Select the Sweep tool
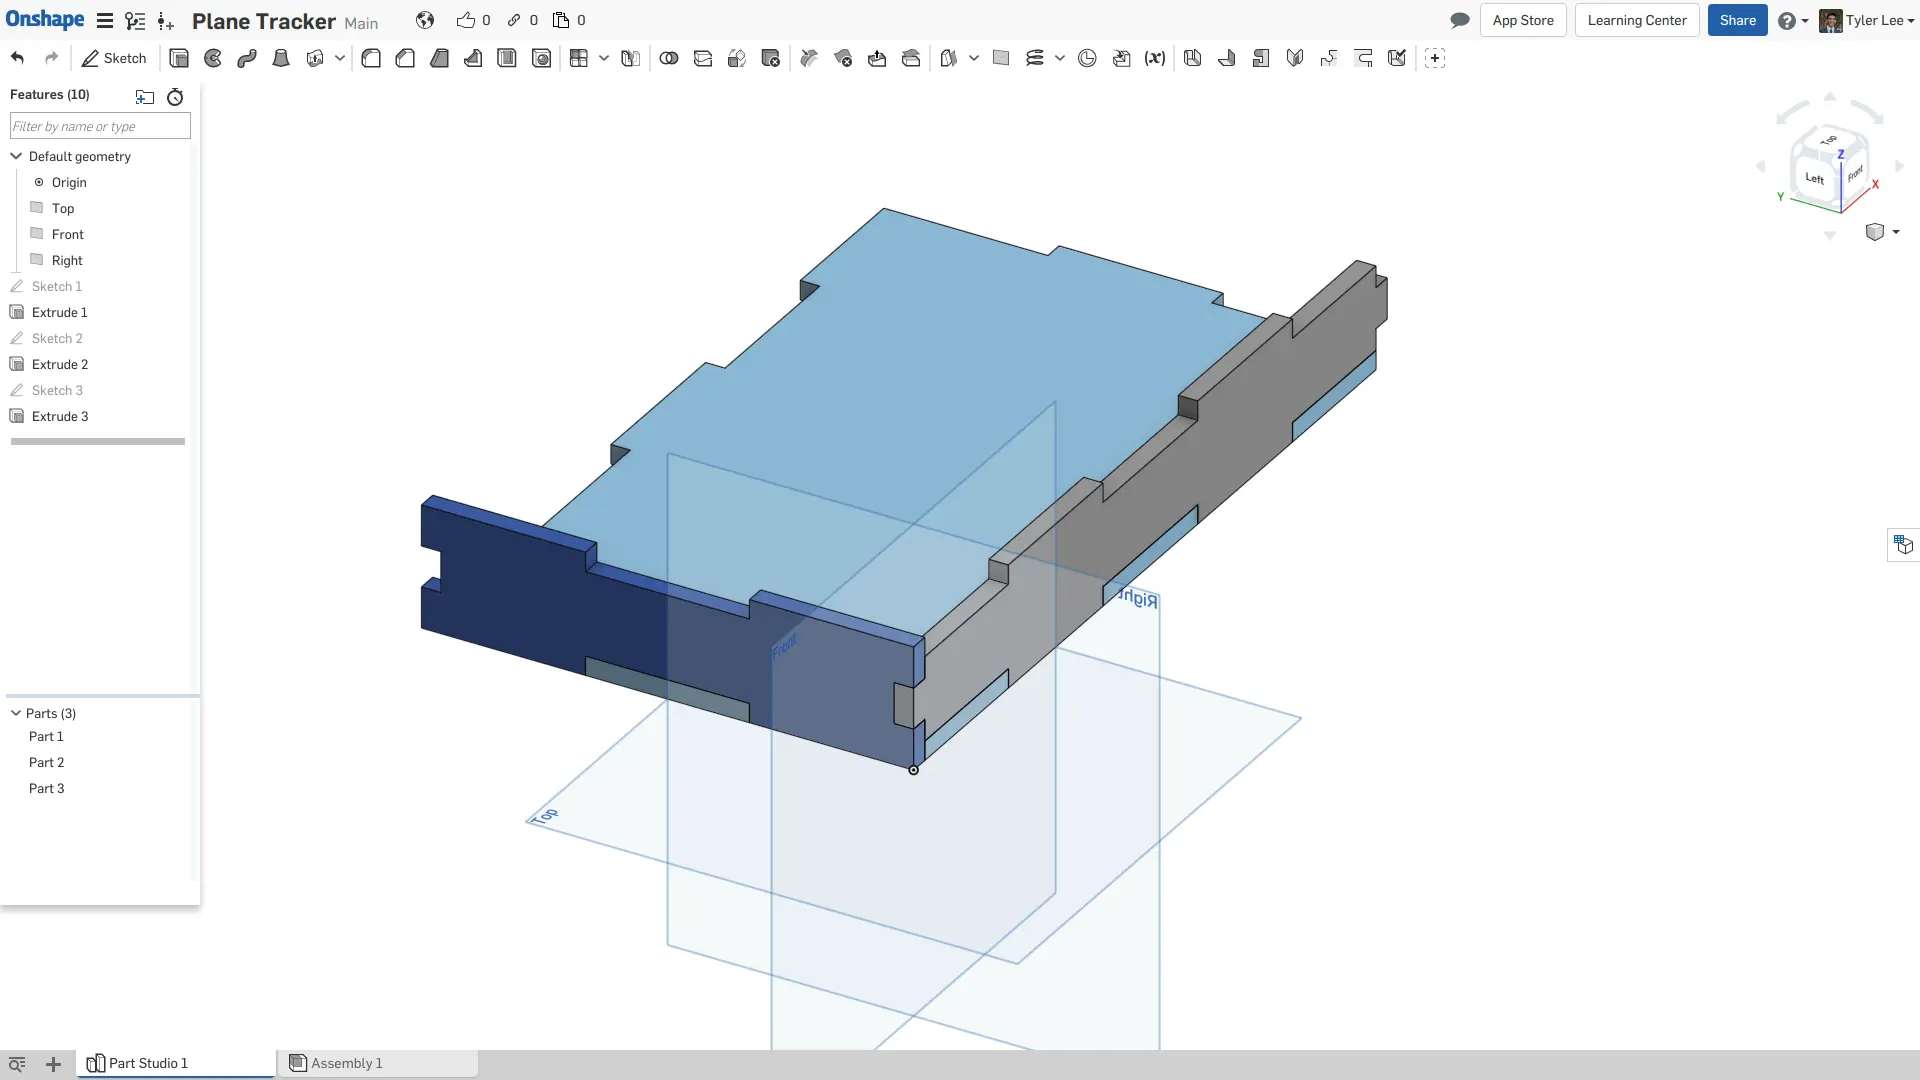This screenshot has width=1920, height=1080. tap(246, 58)
